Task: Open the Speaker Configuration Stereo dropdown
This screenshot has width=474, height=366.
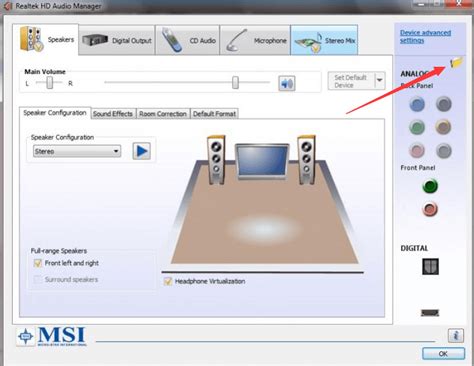Action: coord(77,151)
